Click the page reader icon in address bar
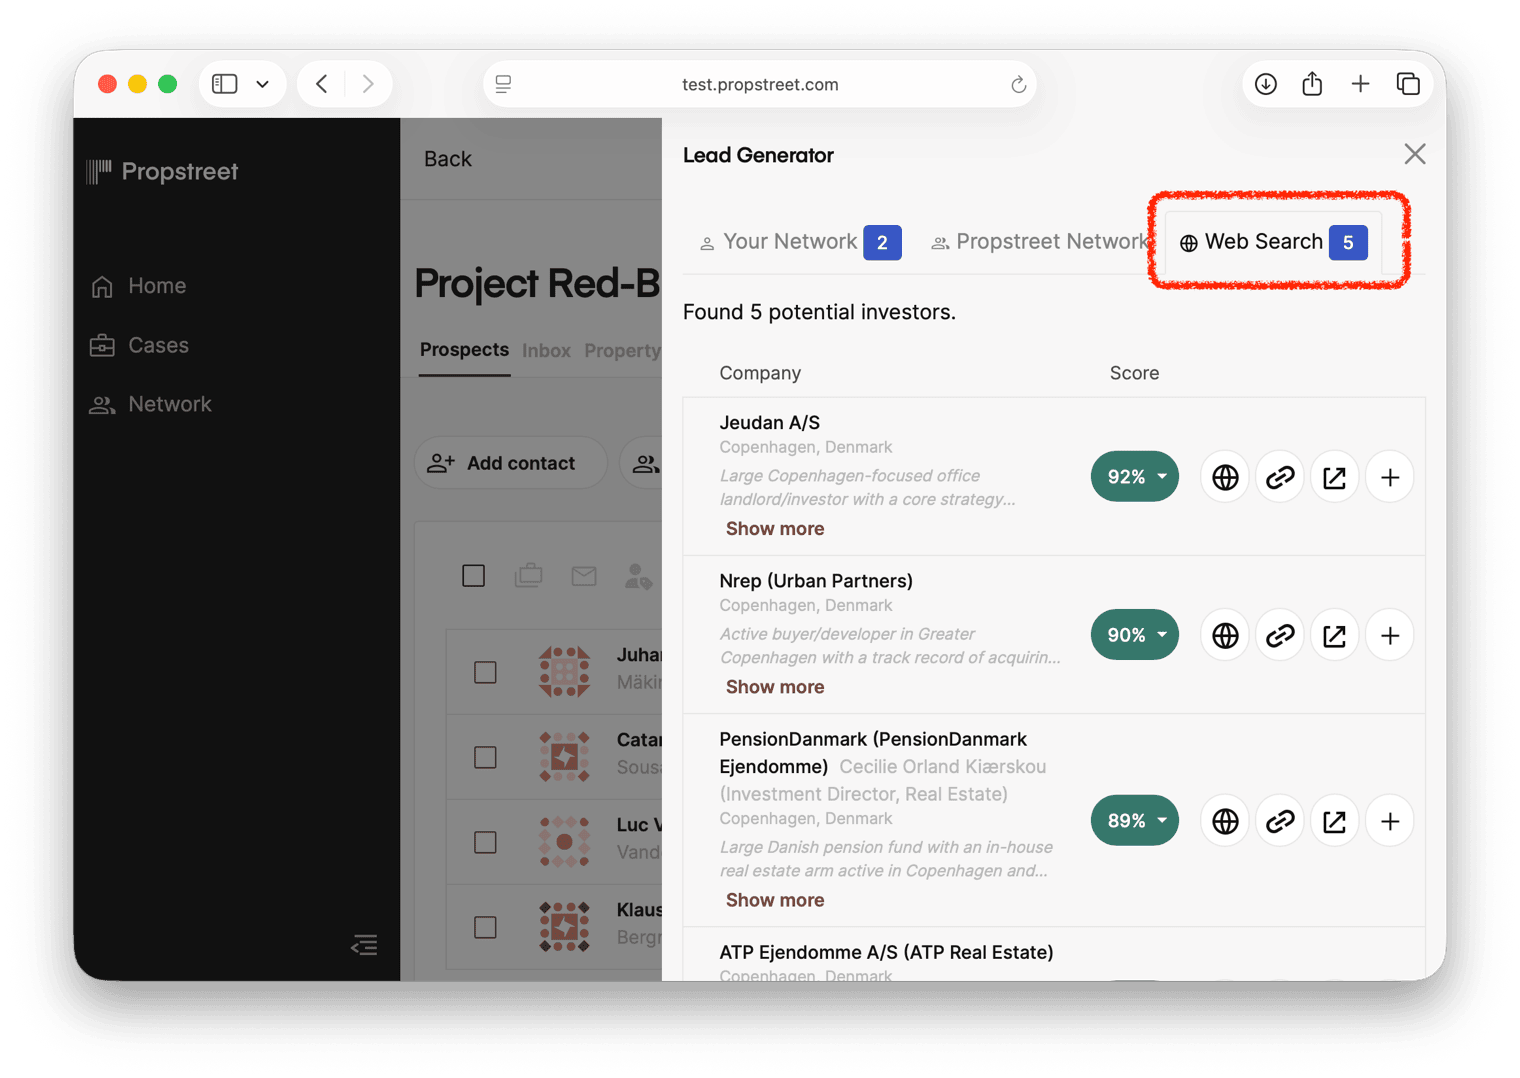Screen dimensions: 1520x1078 [x=504, y=85]
